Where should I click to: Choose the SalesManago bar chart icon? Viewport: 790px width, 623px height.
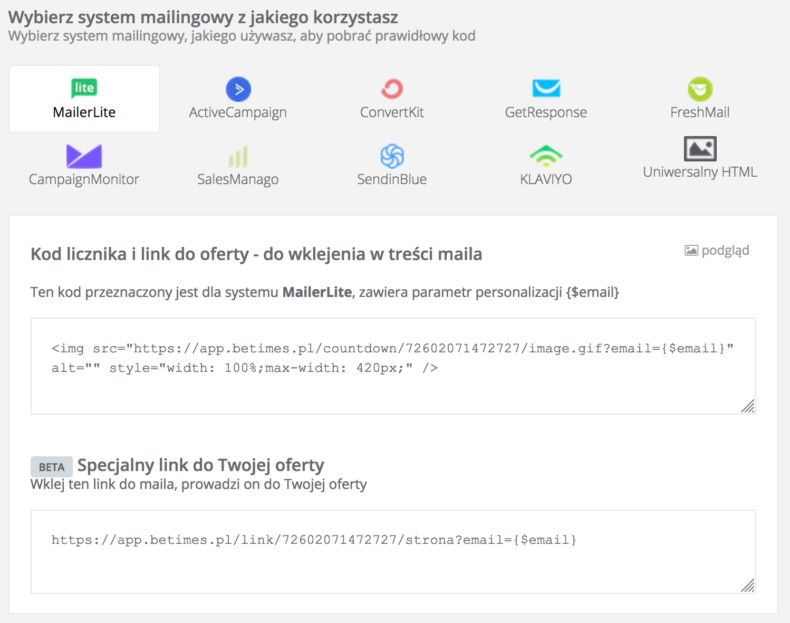coord(238,156)
